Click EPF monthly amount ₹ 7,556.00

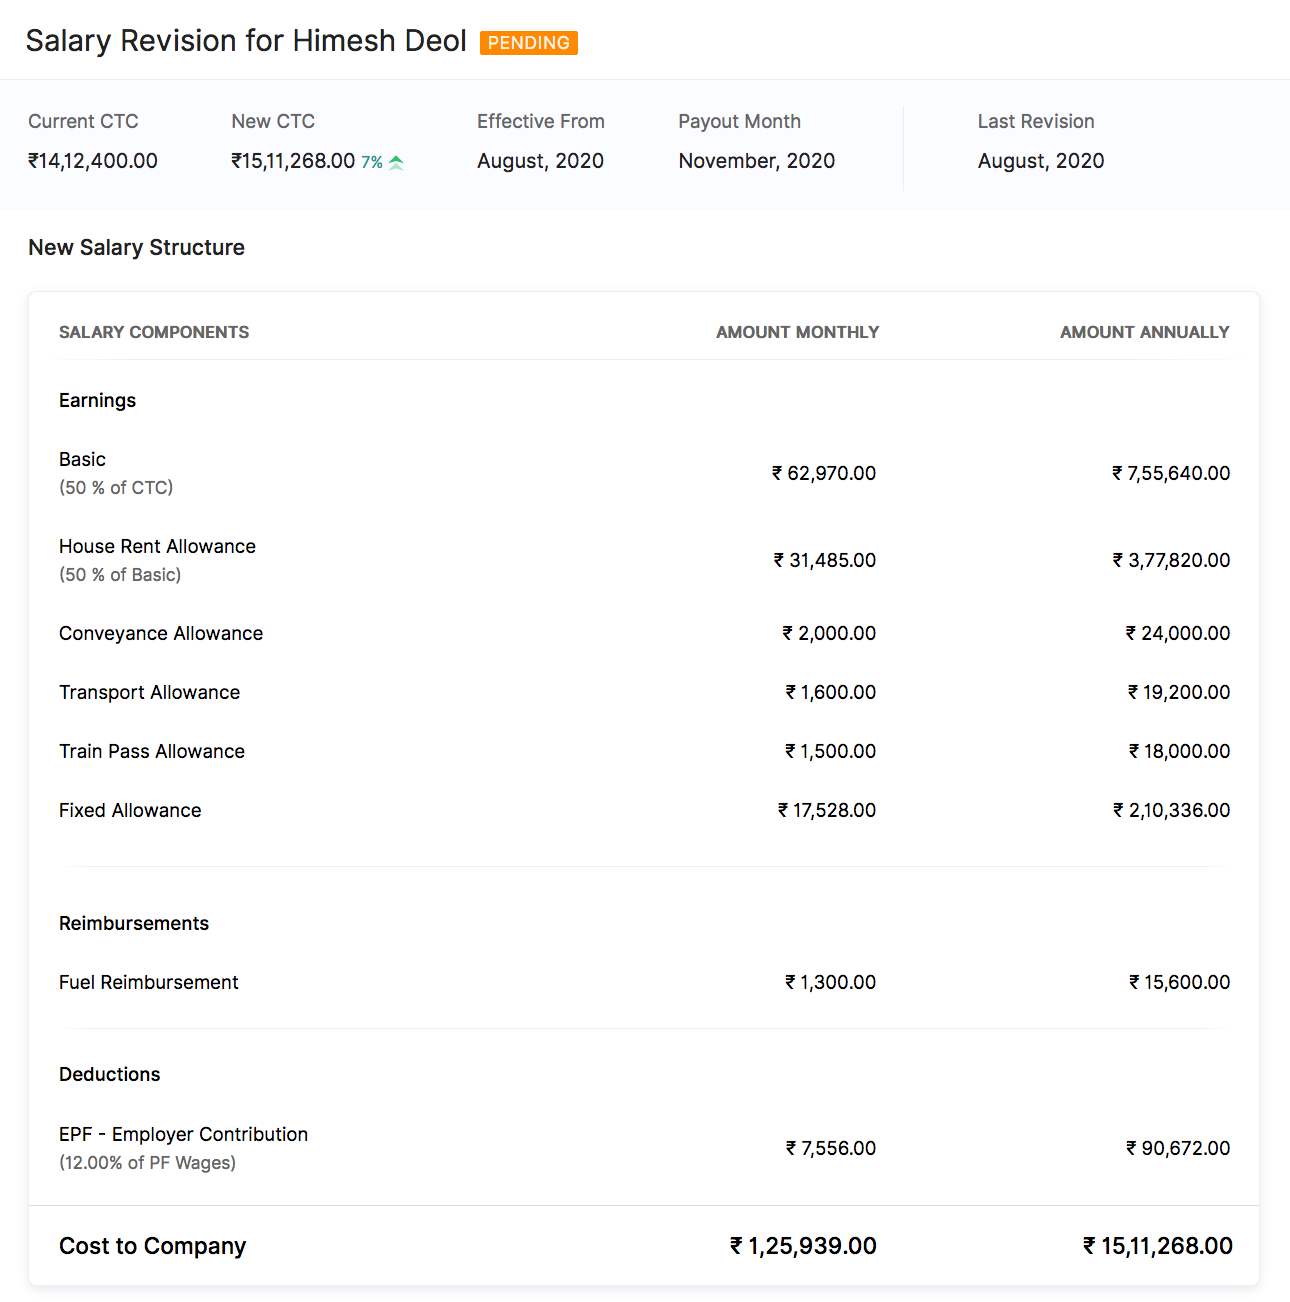(x=831, y=1148)
